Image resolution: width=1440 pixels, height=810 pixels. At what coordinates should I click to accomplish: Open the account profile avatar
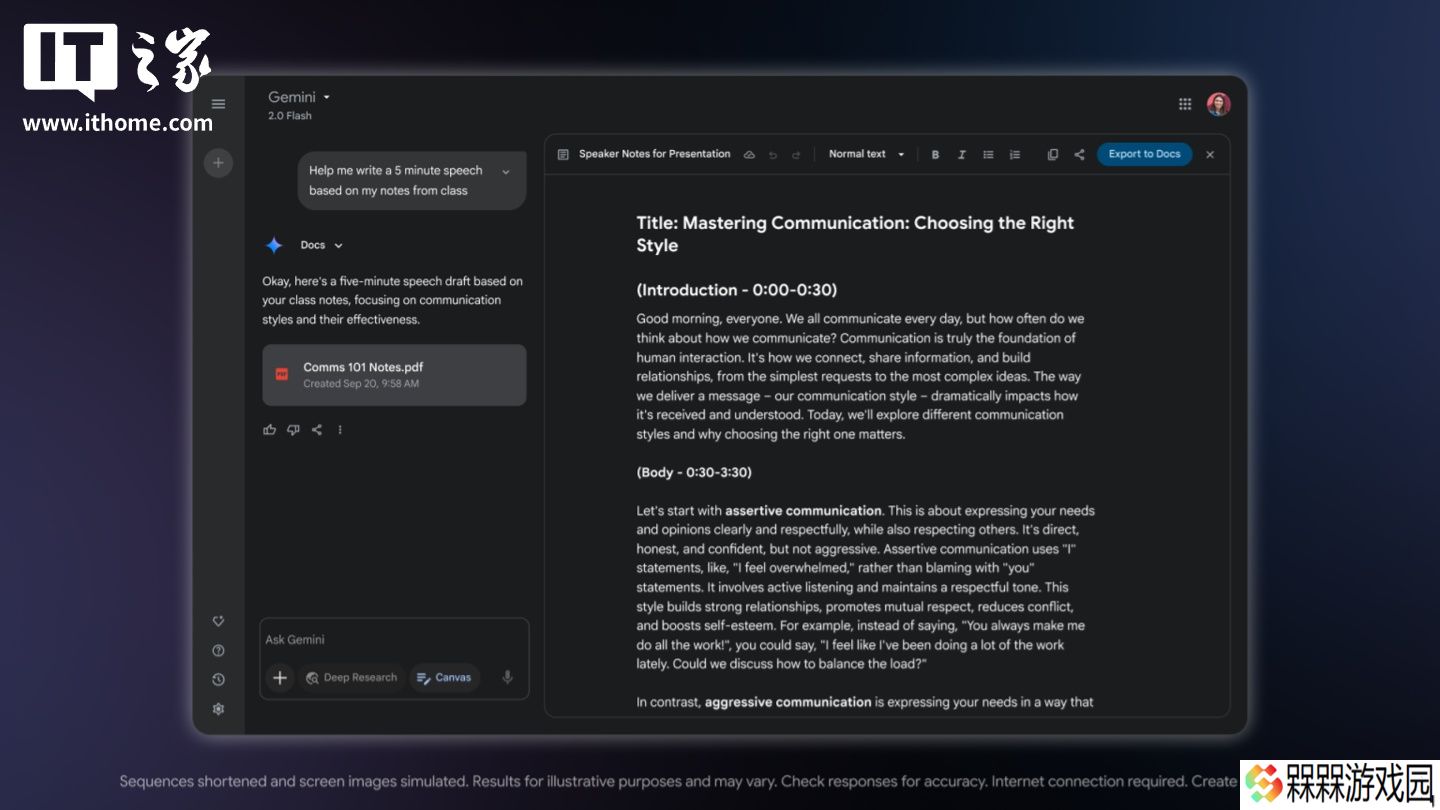click(1218, 104)
